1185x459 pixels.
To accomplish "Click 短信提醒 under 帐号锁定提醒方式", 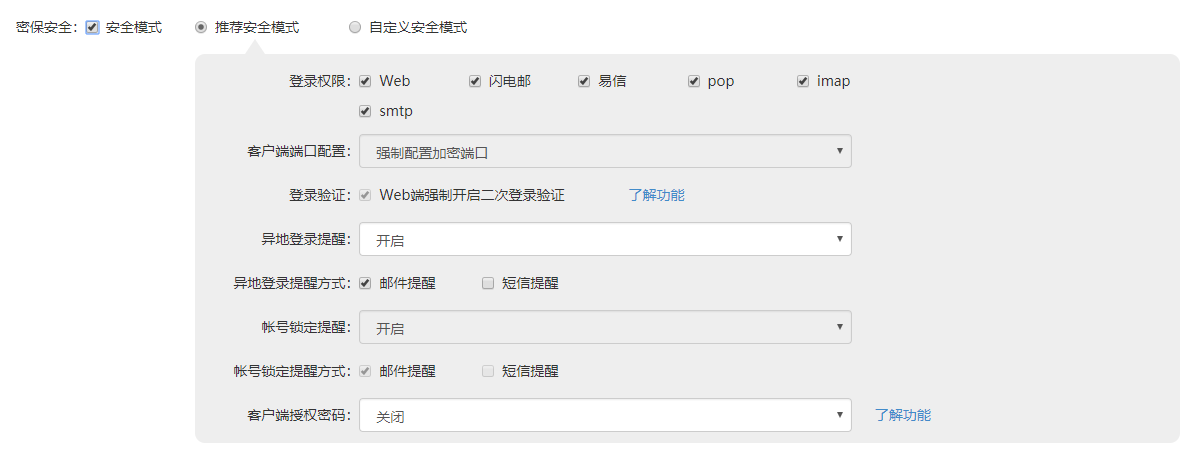I will pos(488,371).
